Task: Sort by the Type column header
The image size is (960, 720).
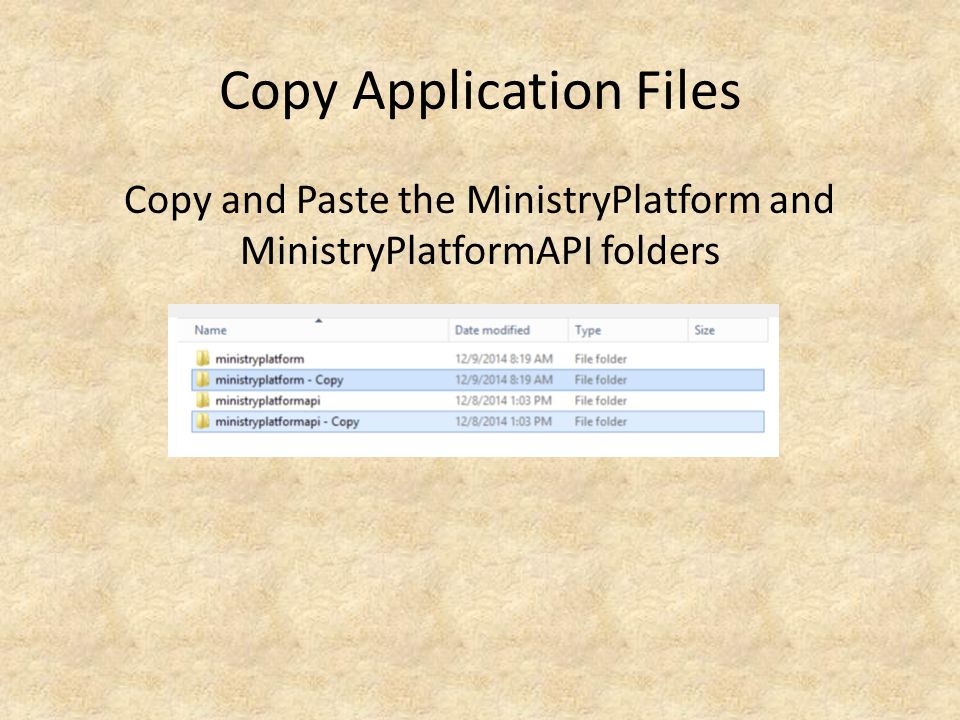Action: (x=588, y=330)
